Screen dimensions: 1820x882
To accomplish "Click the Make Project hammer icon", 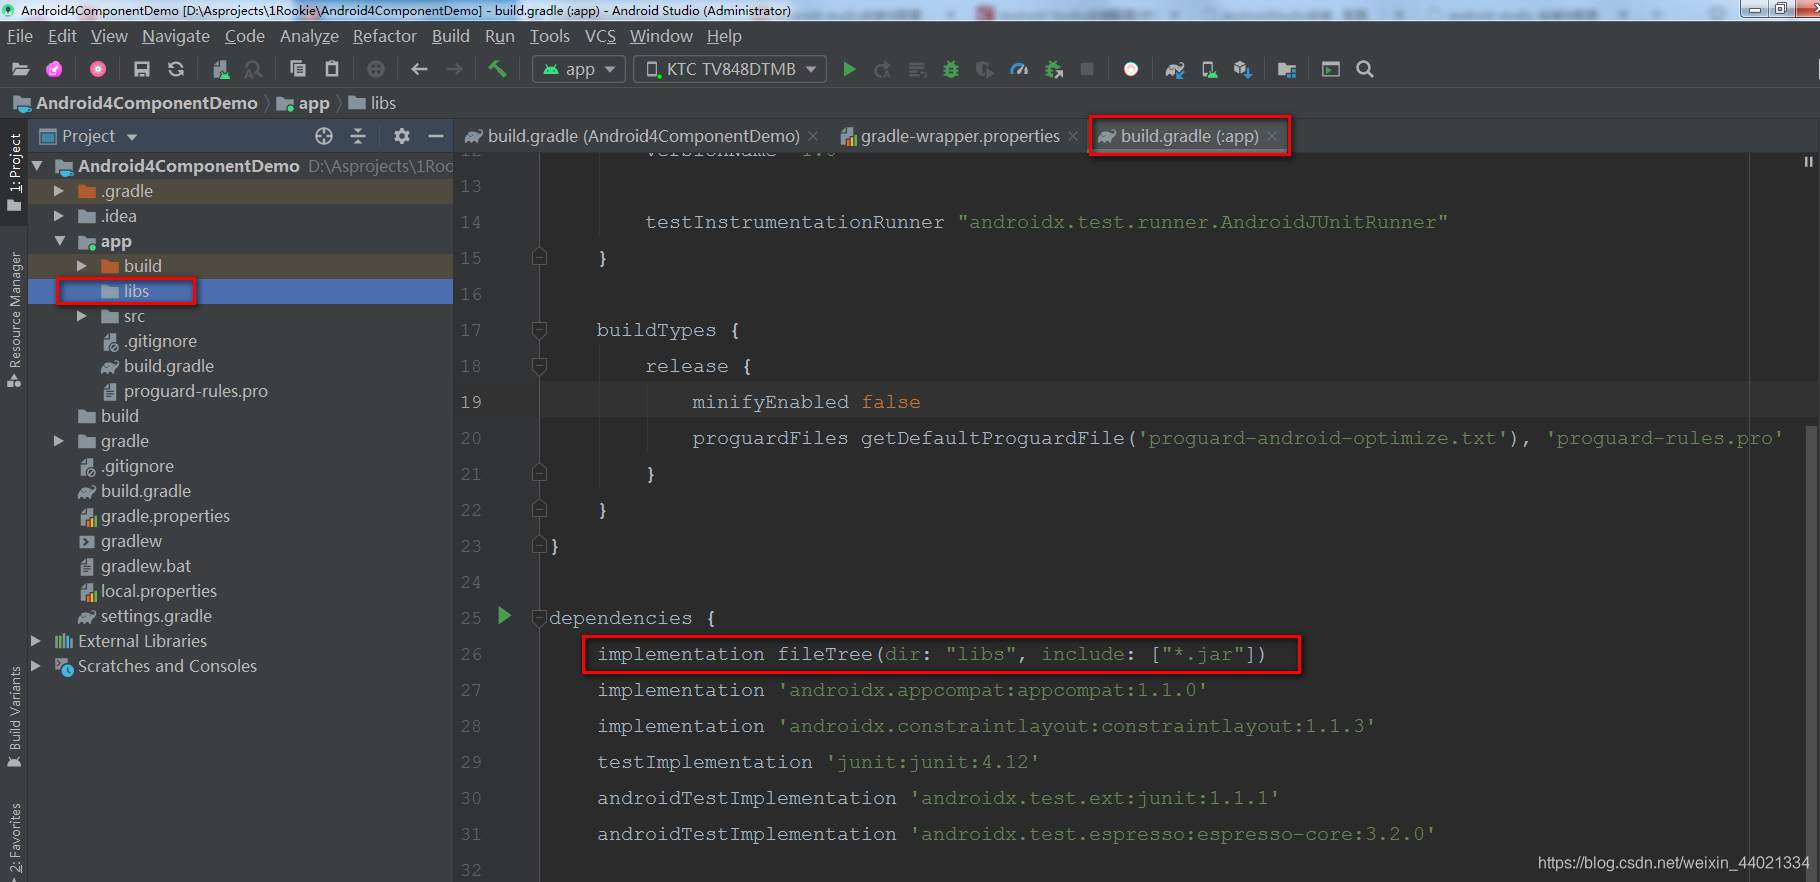I will coord(497,69).
